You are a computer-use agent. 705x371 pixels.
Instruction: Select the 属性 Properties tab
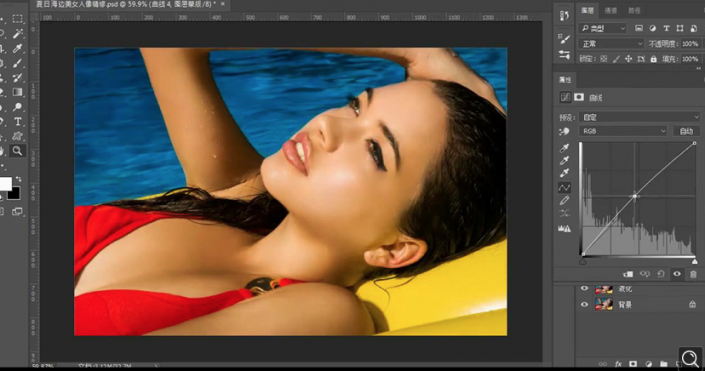point(565,80)
